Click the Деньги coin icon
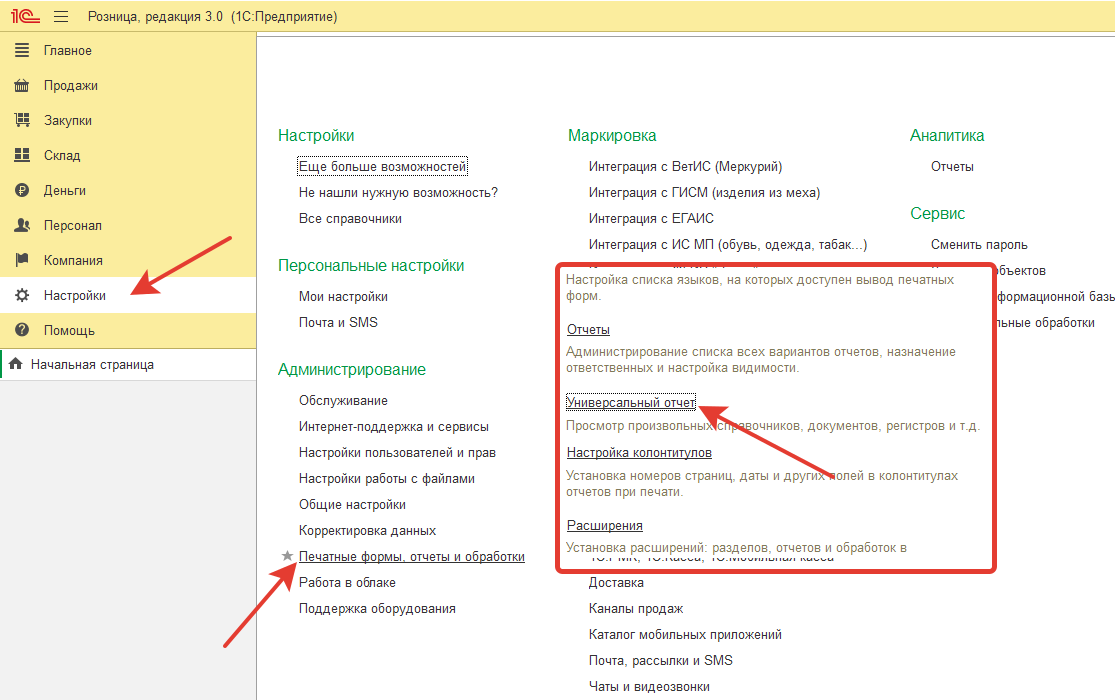 [22, 191]
